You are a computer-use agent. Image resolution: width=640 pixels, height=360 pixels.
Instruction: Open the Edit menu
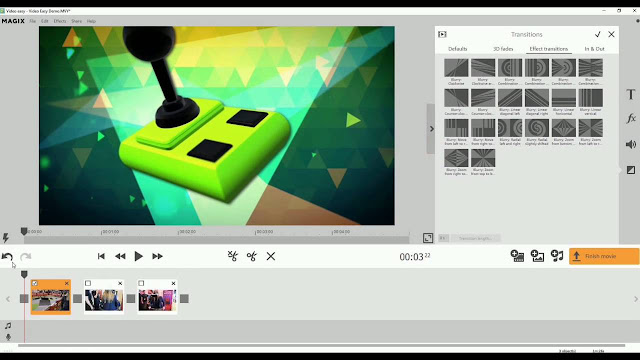pyautogui.click(x=44, y=21)
